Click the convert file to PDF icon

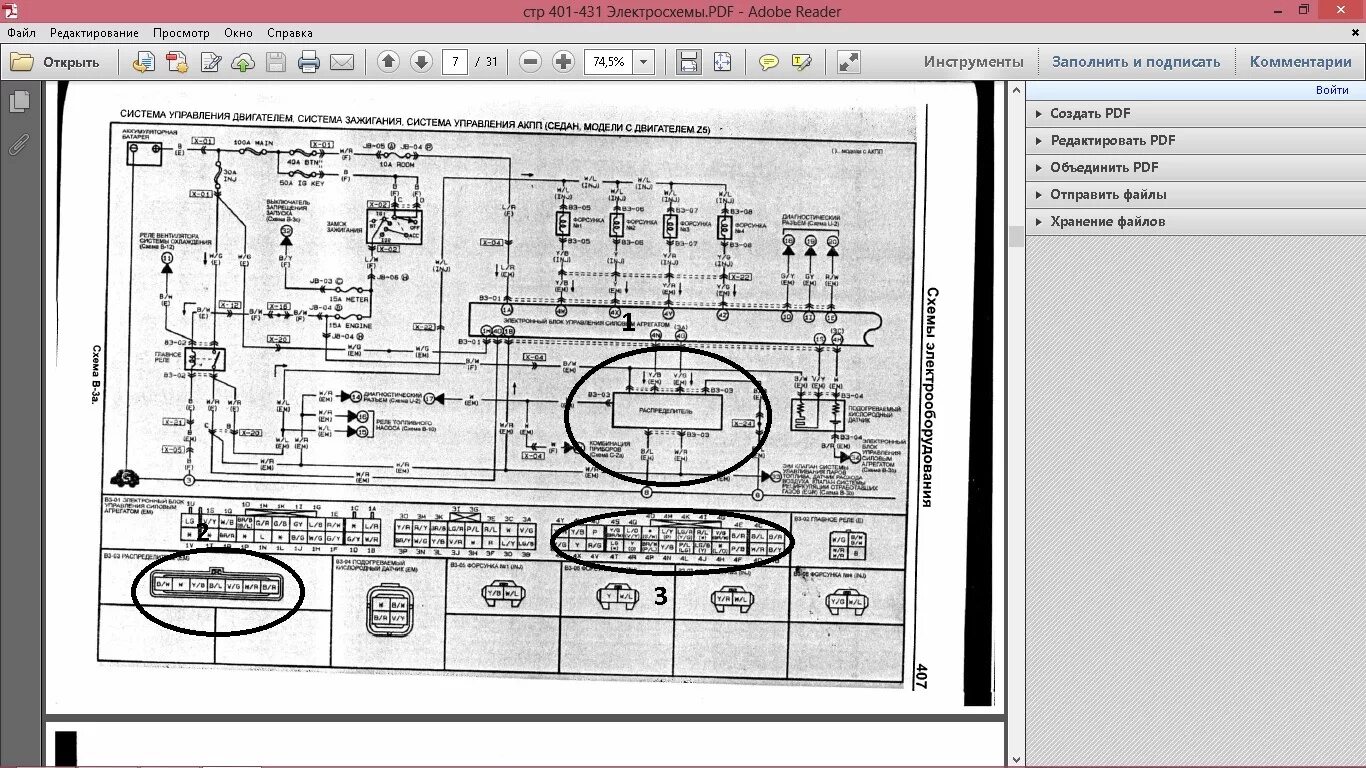[x=144, y=62]
